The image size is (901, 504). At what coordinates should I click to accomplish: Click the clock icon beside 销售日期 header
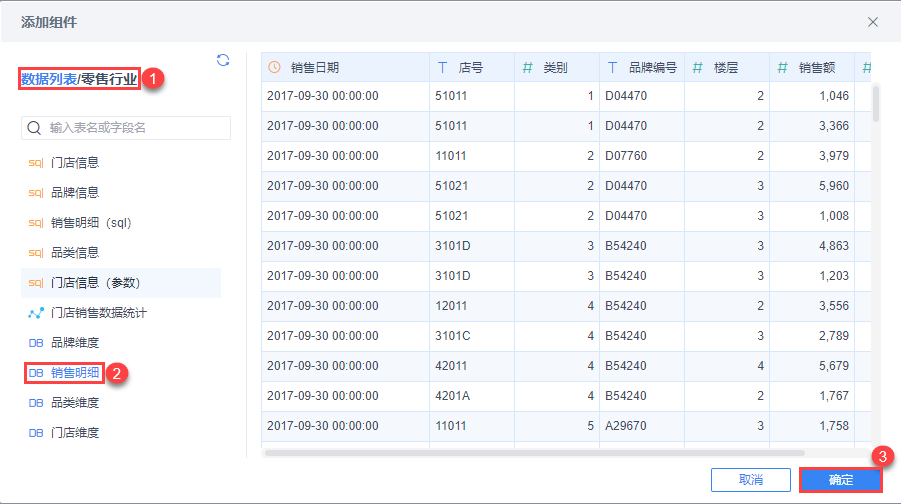[x=275, y=68]
